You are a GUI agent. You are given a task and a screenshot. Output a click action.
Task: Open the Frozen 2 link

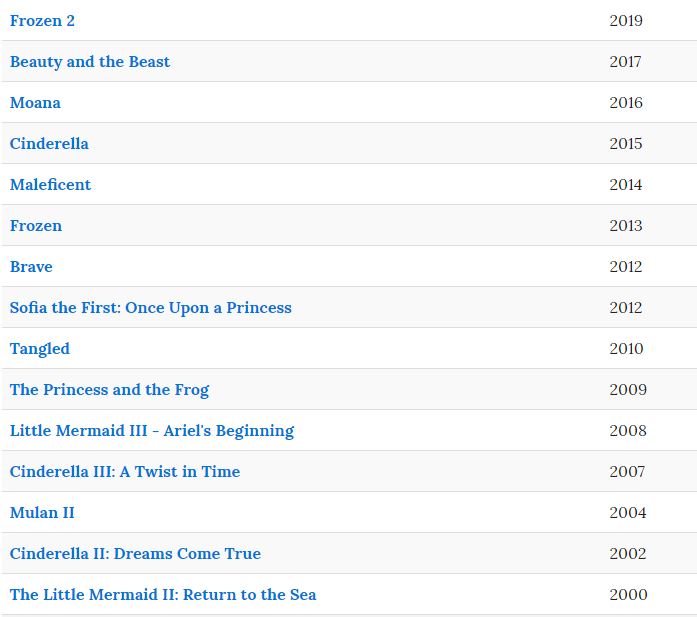42,21
